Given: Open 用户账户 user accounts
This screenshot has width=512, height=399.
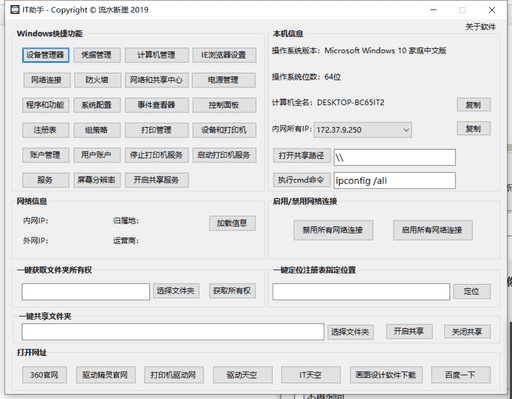Looking at the screenshot, I should pos(97,155).
